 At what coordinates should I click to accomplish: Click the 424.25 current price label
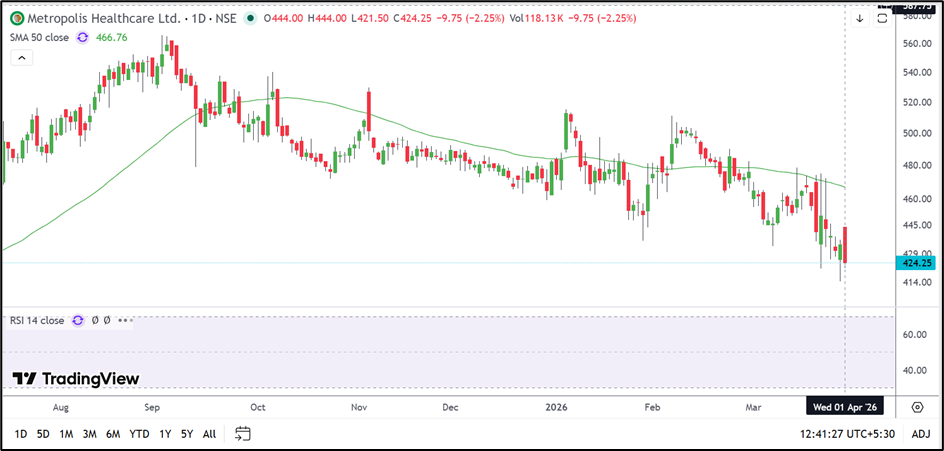point(917,264)
